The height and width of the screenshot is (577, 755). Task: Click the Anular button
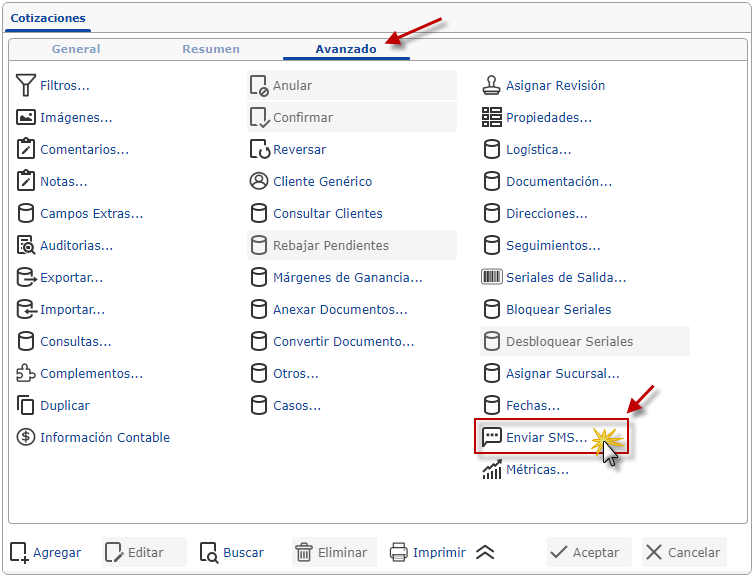click(351, 85)
